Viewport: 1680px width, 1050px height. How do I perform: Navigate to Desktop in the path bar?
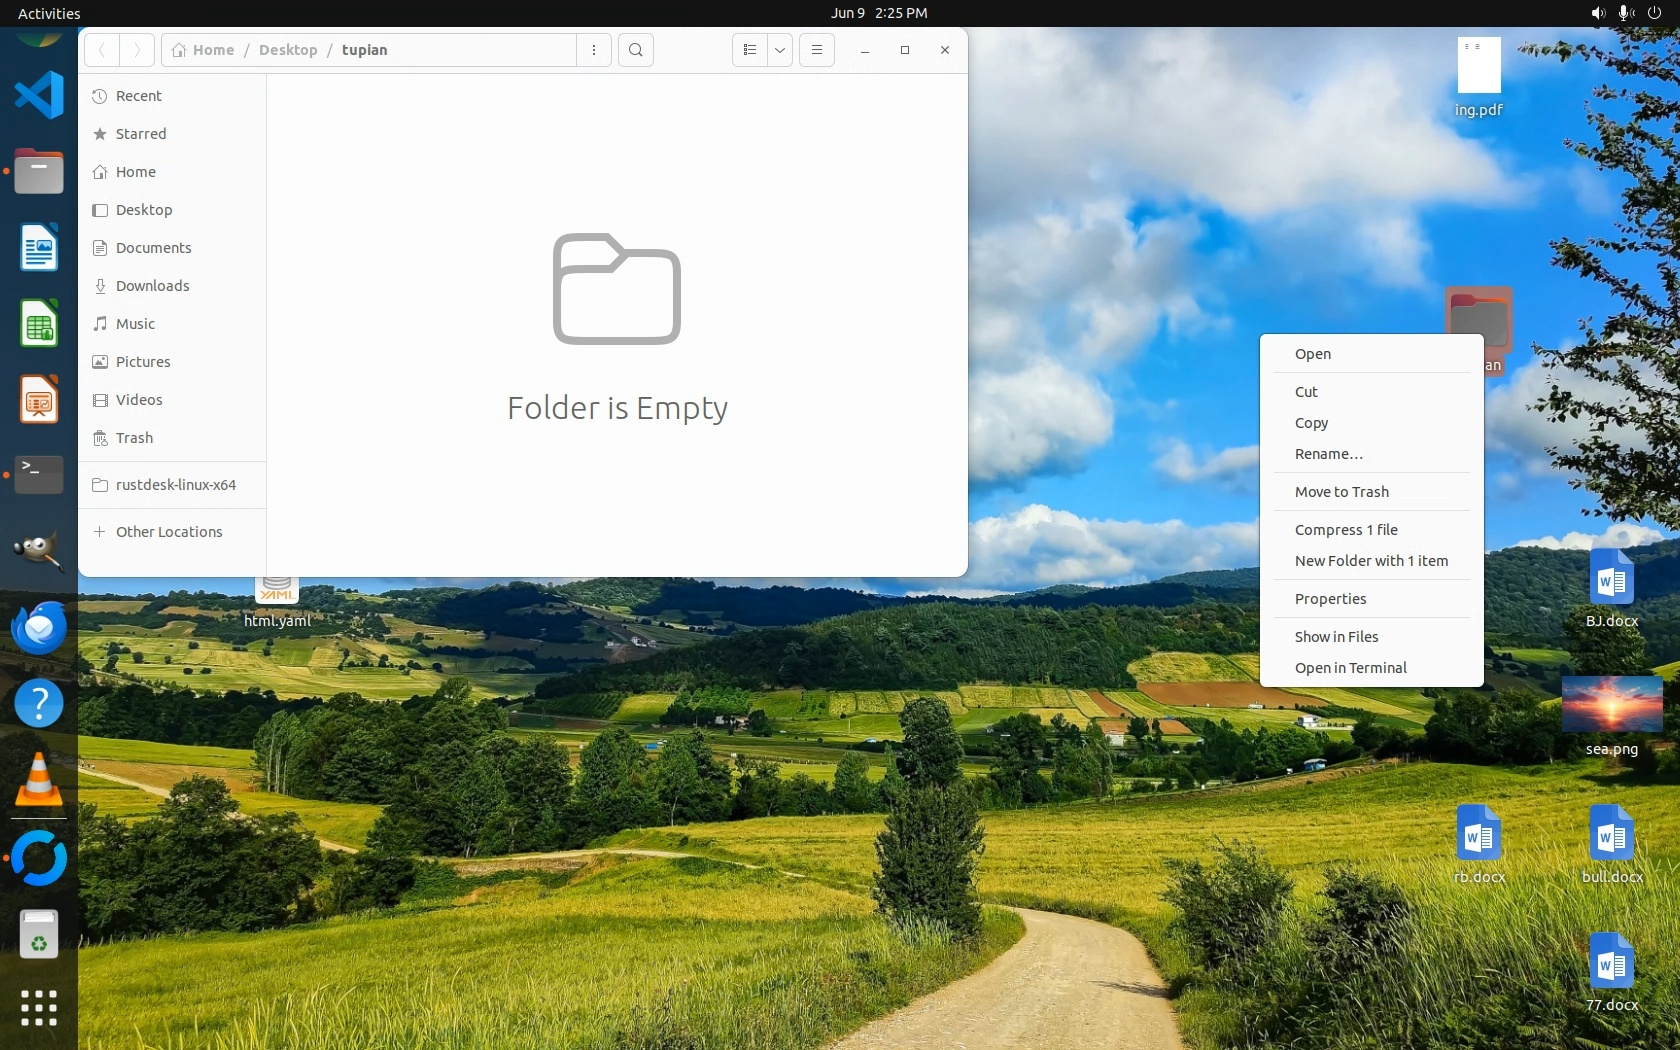(288, 50)
